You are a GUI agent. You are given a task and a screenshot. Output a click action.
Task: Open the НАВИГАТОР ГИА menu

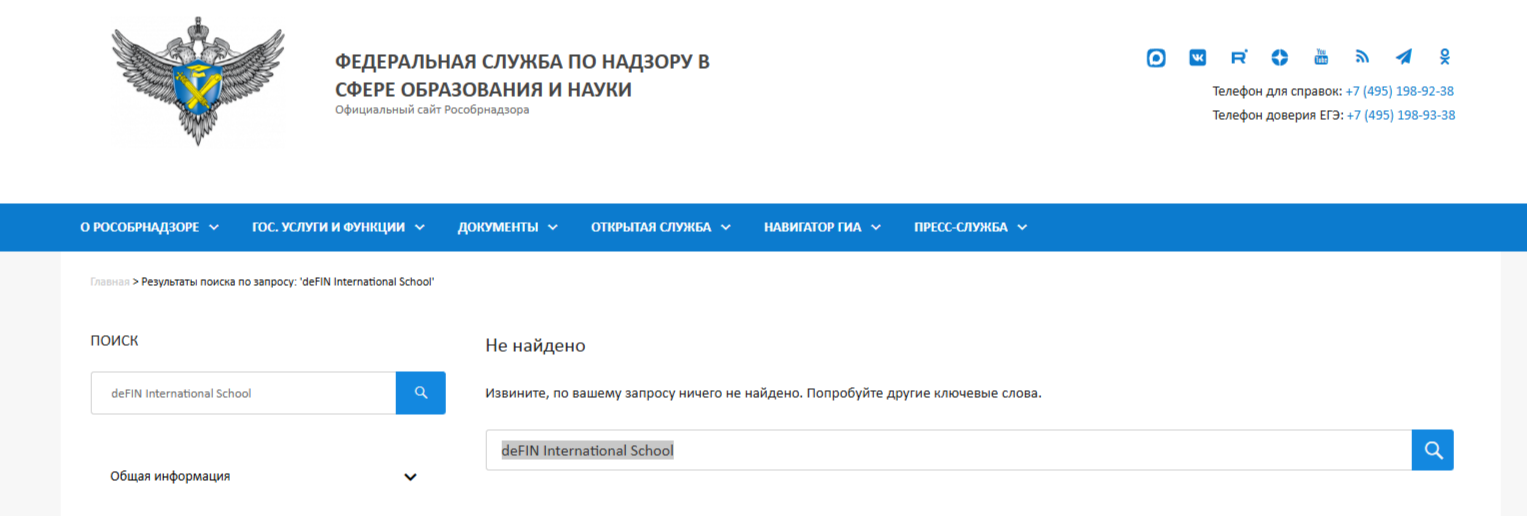point(822,227)
